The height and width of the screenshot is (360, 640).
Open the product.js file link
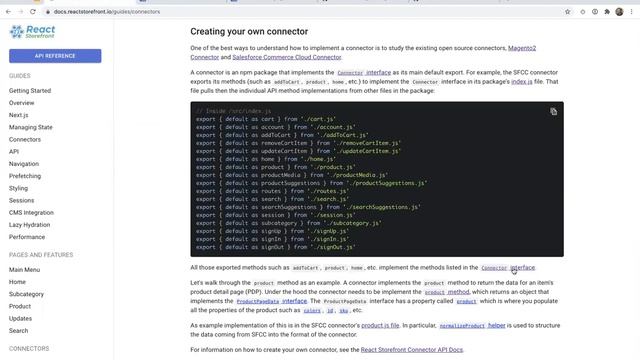tap(380, 326)
